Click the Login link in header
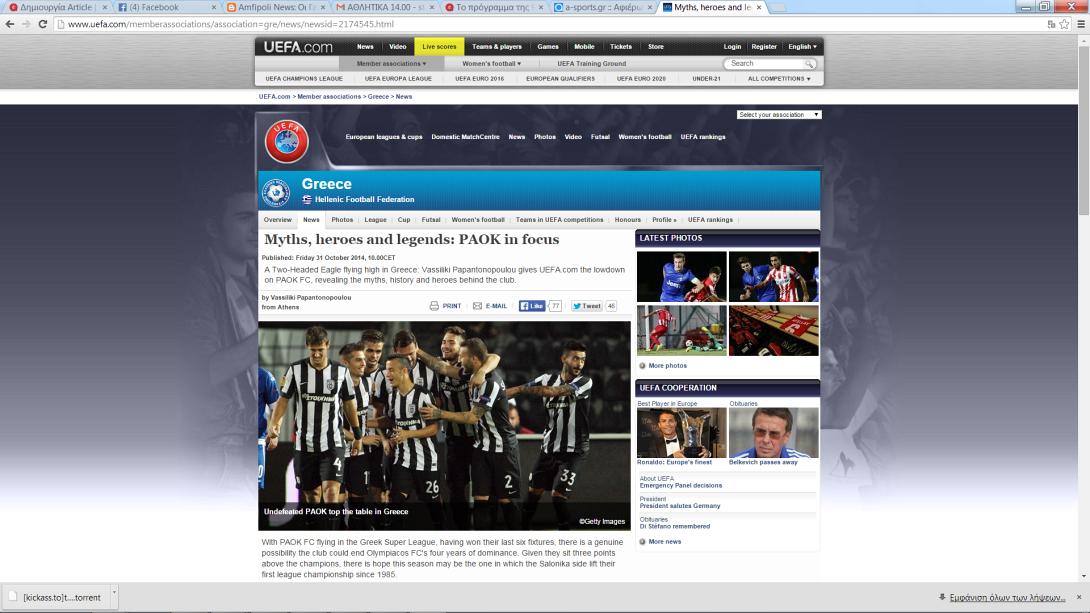The width and height of the screenshot is (1090, 613). coord(732,47)
